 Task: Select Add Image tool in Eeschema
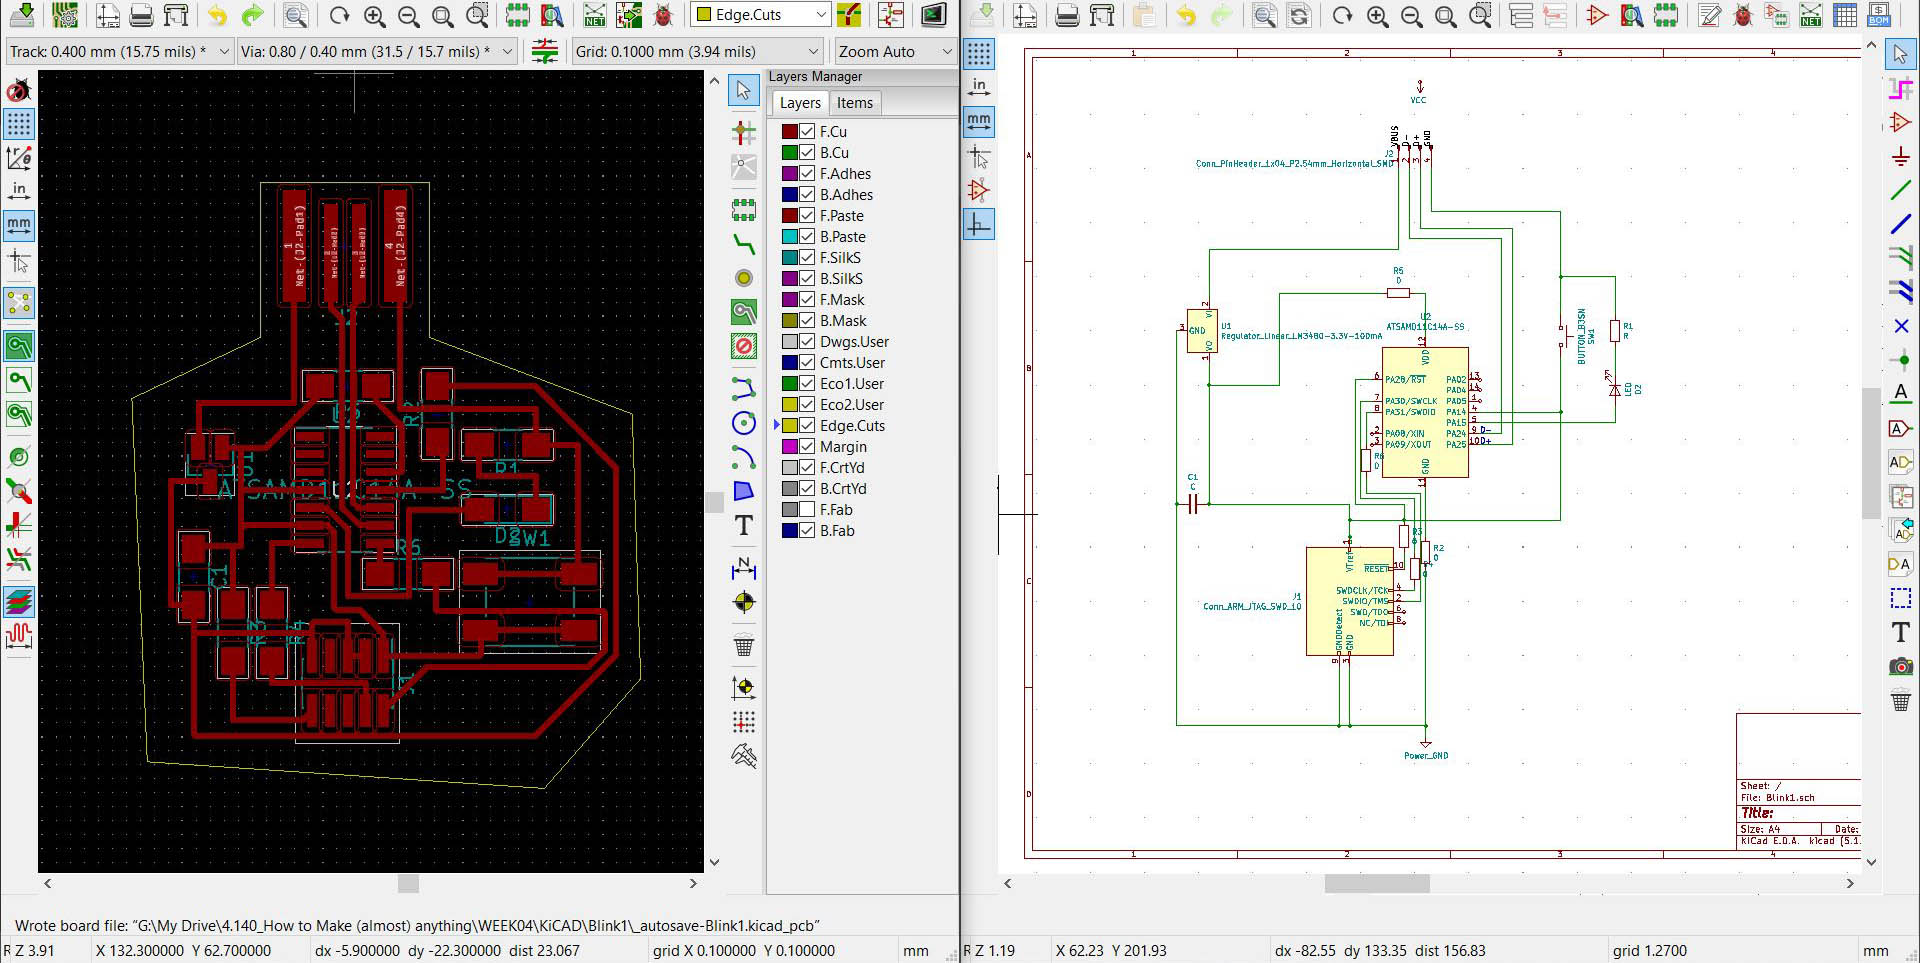pyautogui.click(x=1901, y=666)
